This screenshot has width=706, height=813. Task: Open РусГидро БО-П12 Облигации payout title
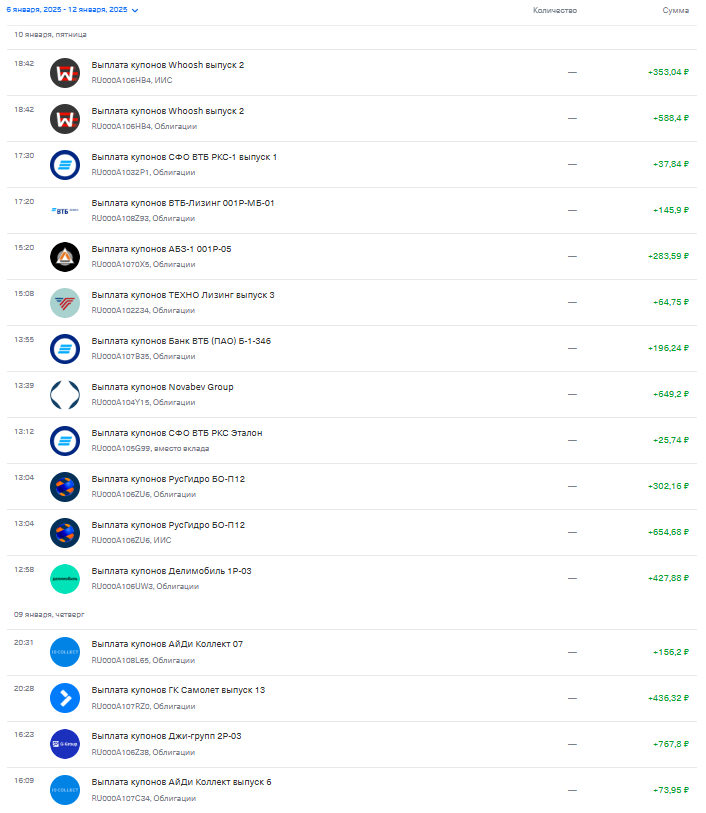tap(168, 479)
